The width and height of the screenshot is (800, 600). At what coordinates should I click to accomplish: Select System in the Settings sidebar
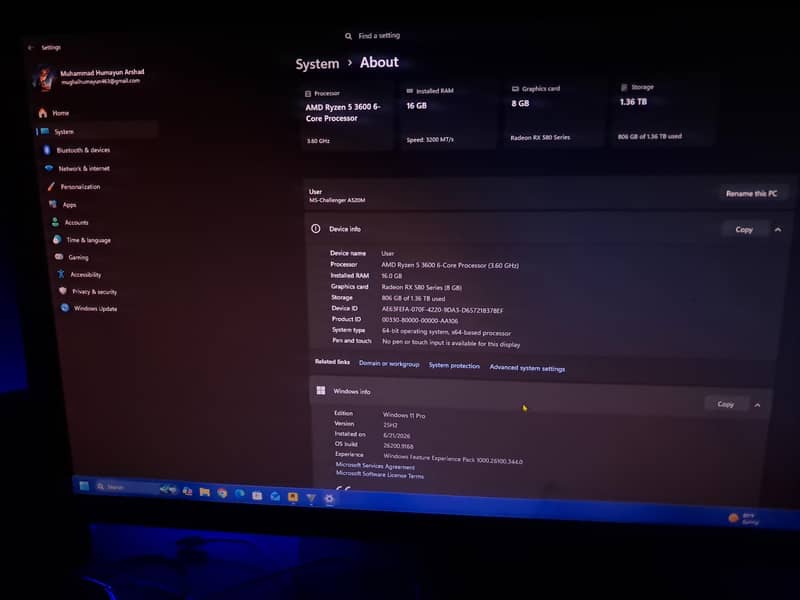(x=96, y=131)
